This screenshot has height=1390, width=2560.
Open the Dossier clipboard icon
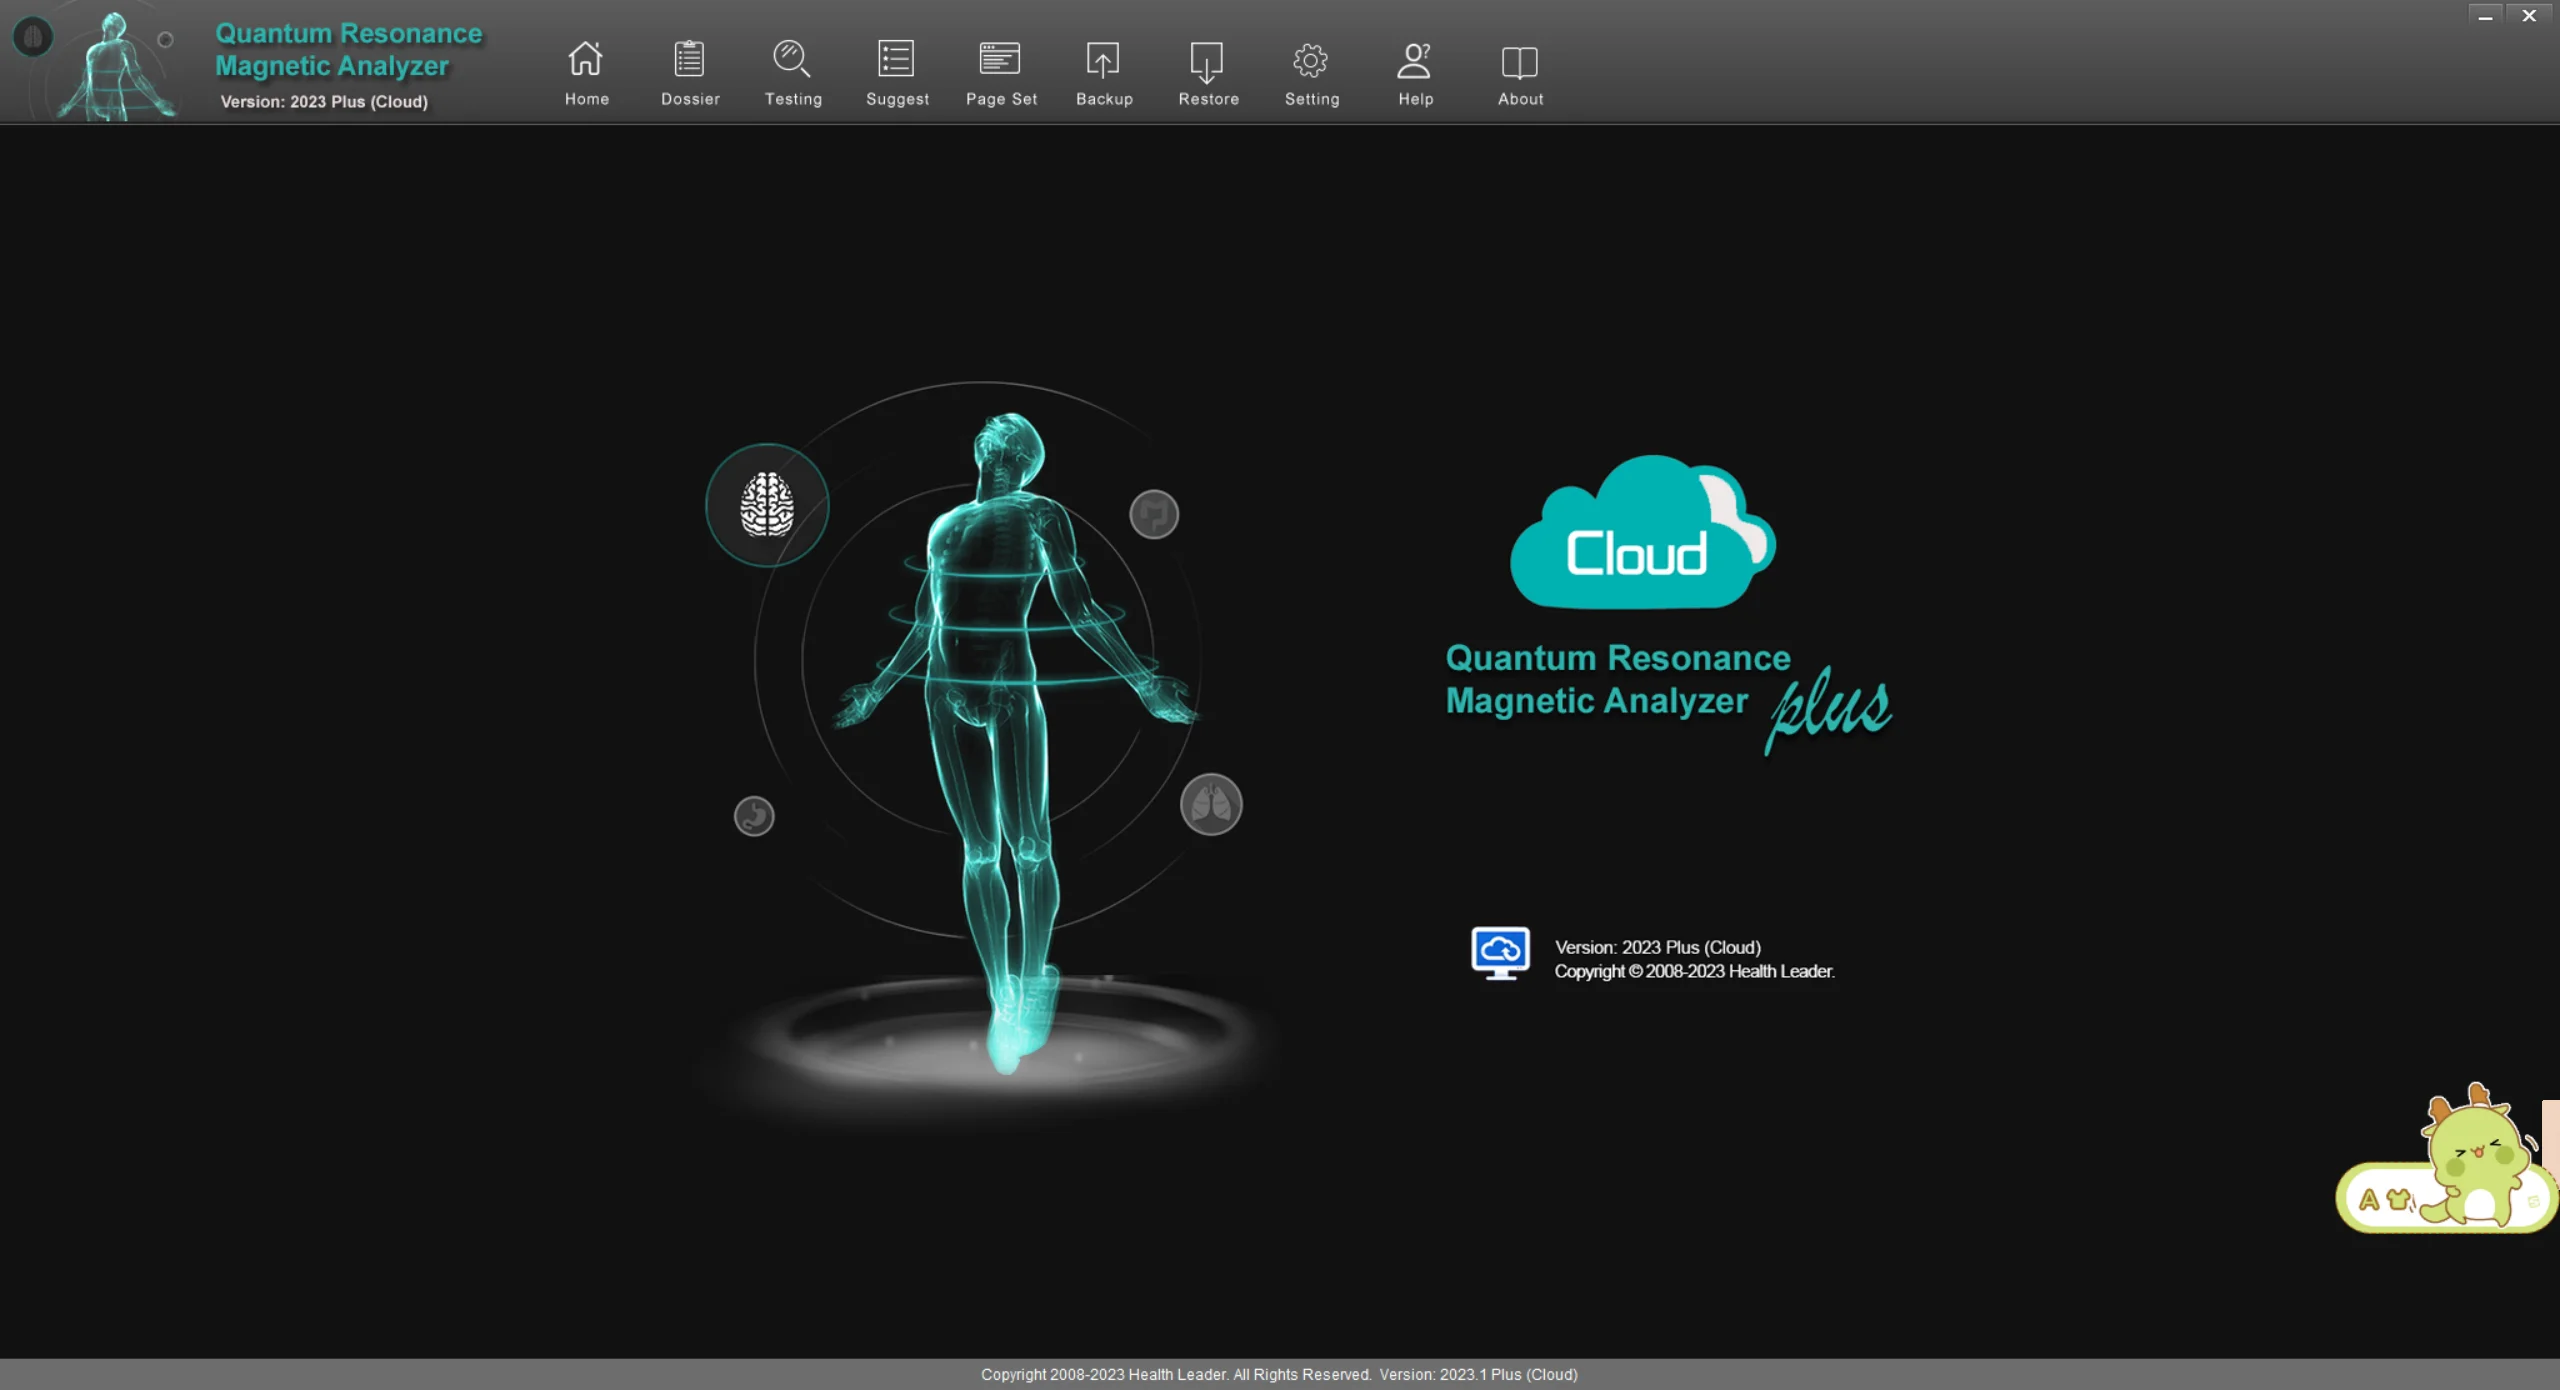689,61
